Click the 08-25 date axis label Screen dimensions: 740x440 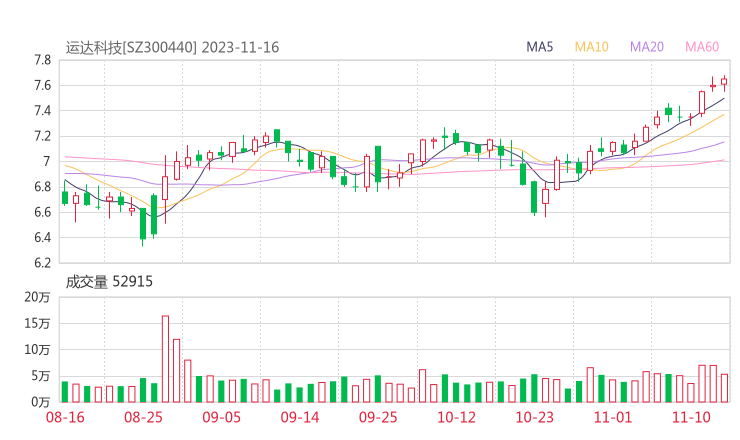143,417
